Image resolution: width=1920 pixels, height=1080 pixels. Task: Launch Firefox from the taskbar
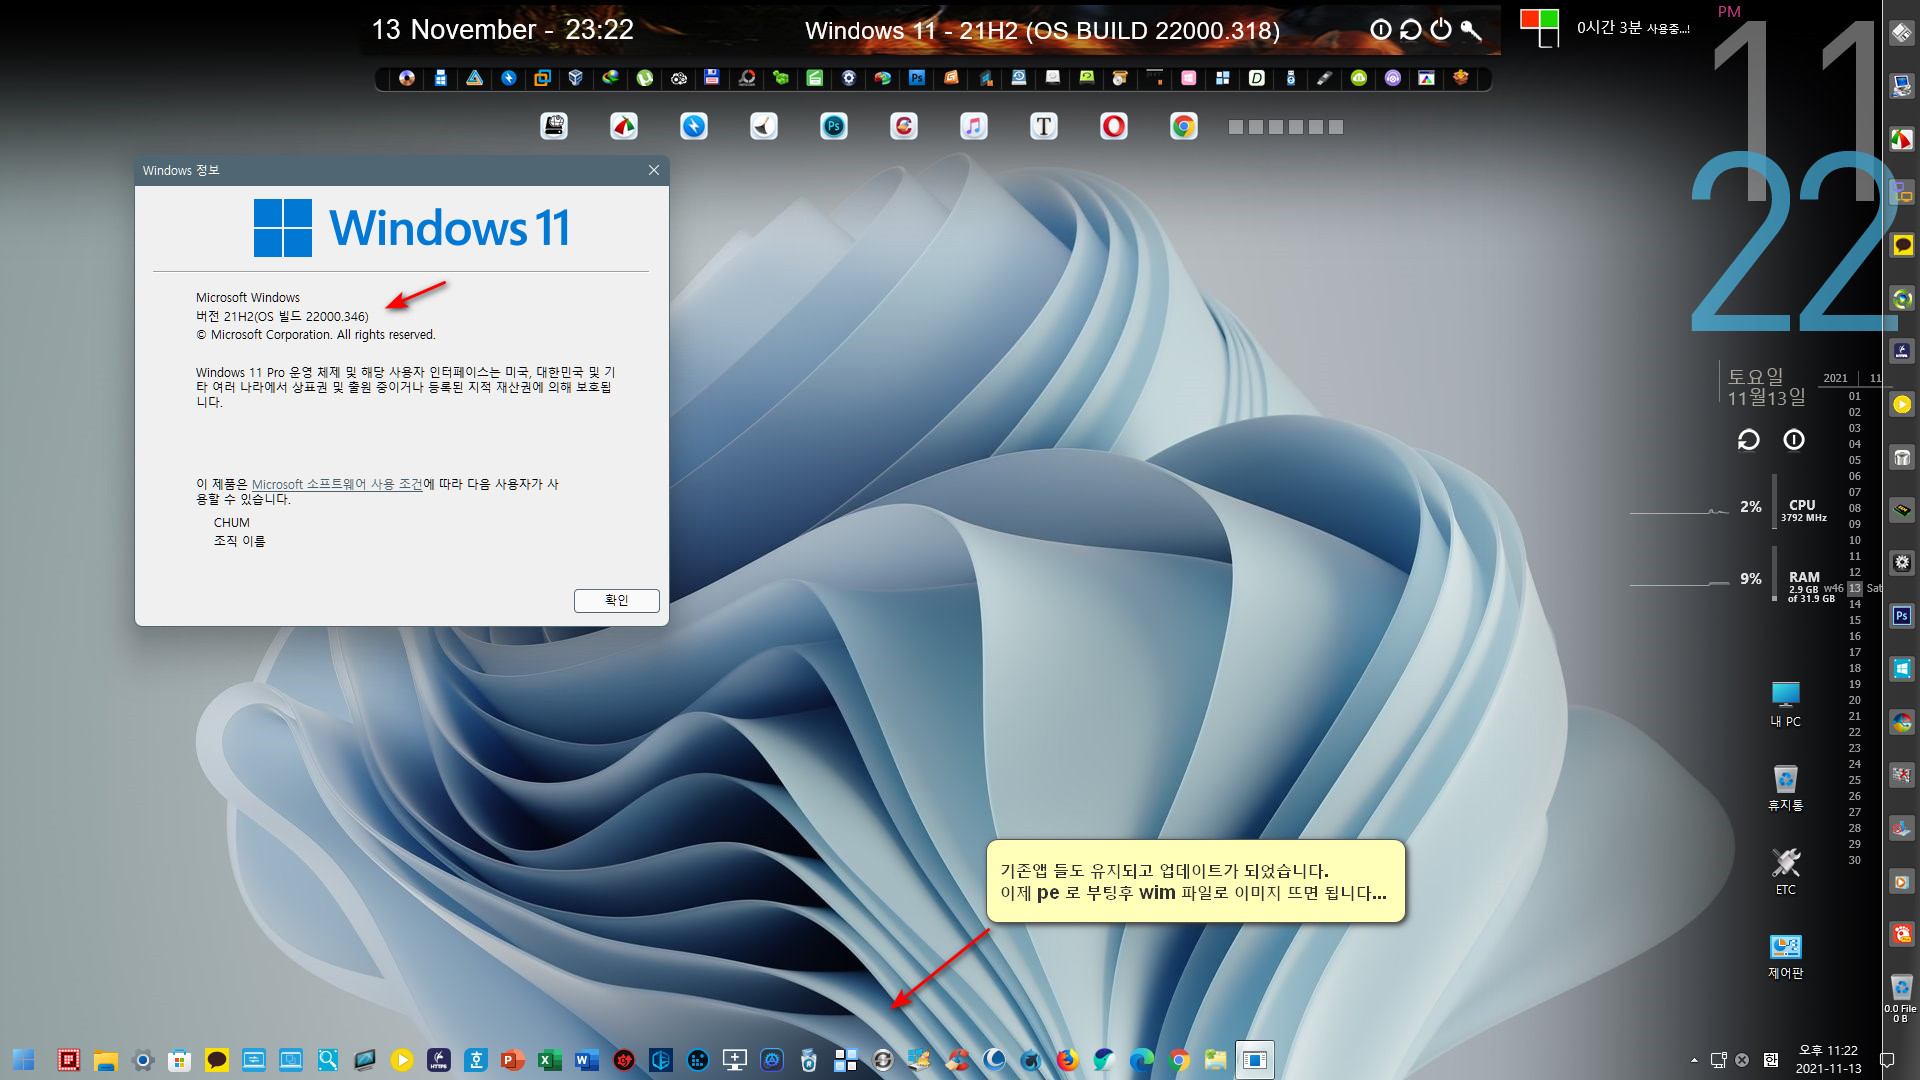1068,1060
